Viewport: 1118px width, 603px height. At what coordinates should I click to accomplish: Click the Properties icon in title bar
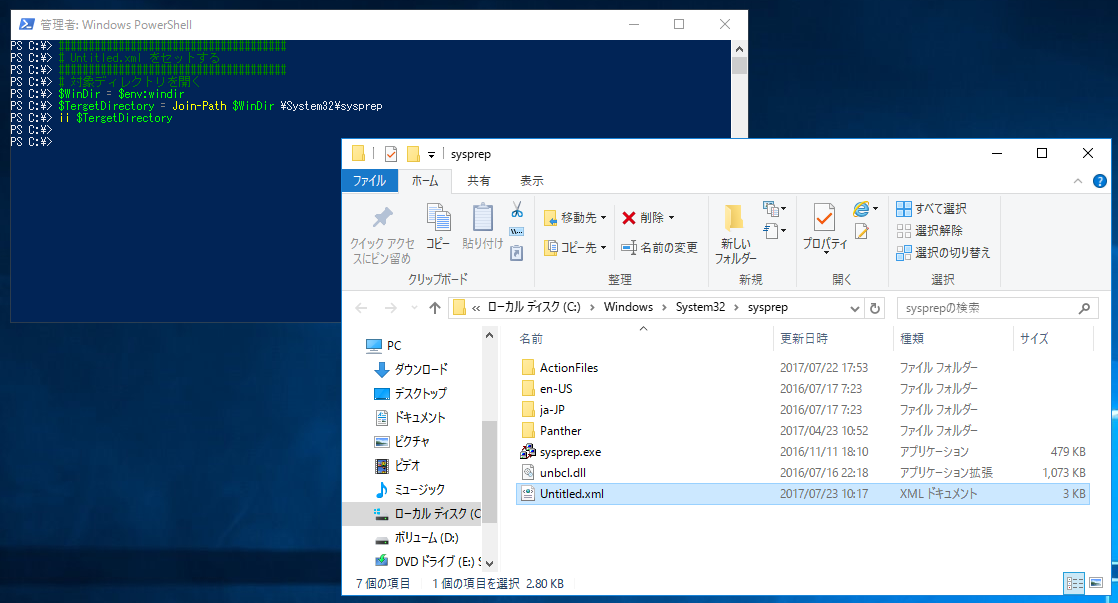pos(391,154)
